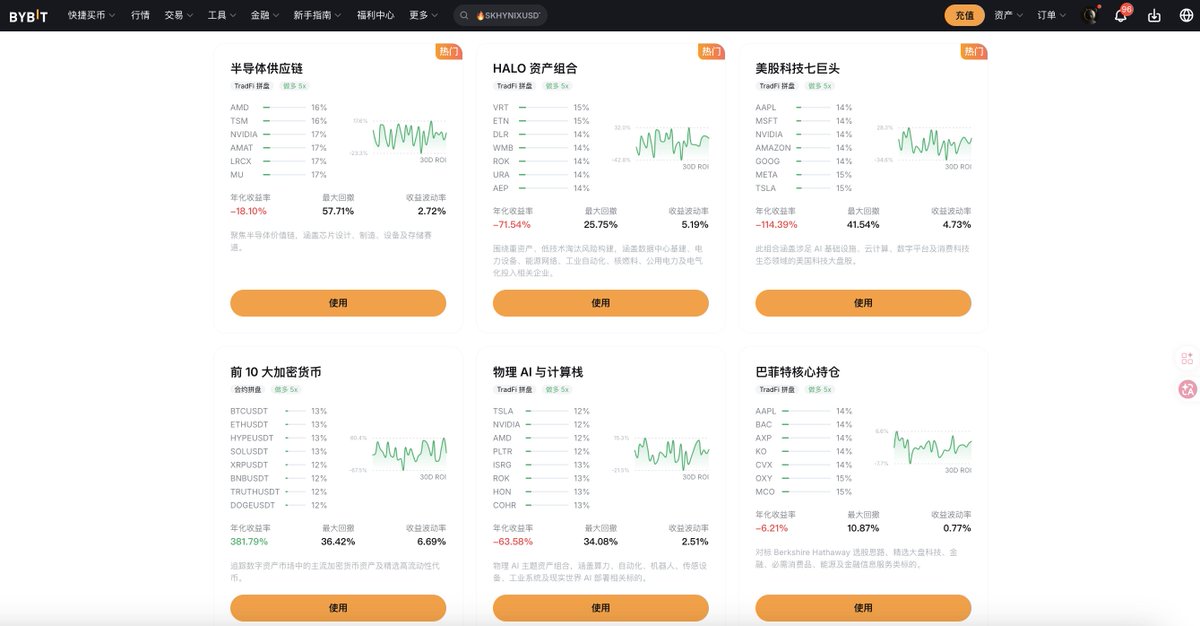Click the 巴菲特核心持仓 card title
The image size is (1200, 626).
point(797,372)
